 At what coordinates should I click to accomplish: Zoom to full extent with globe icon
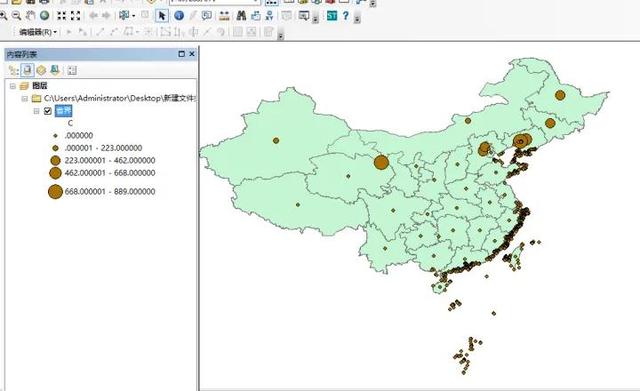44,16
